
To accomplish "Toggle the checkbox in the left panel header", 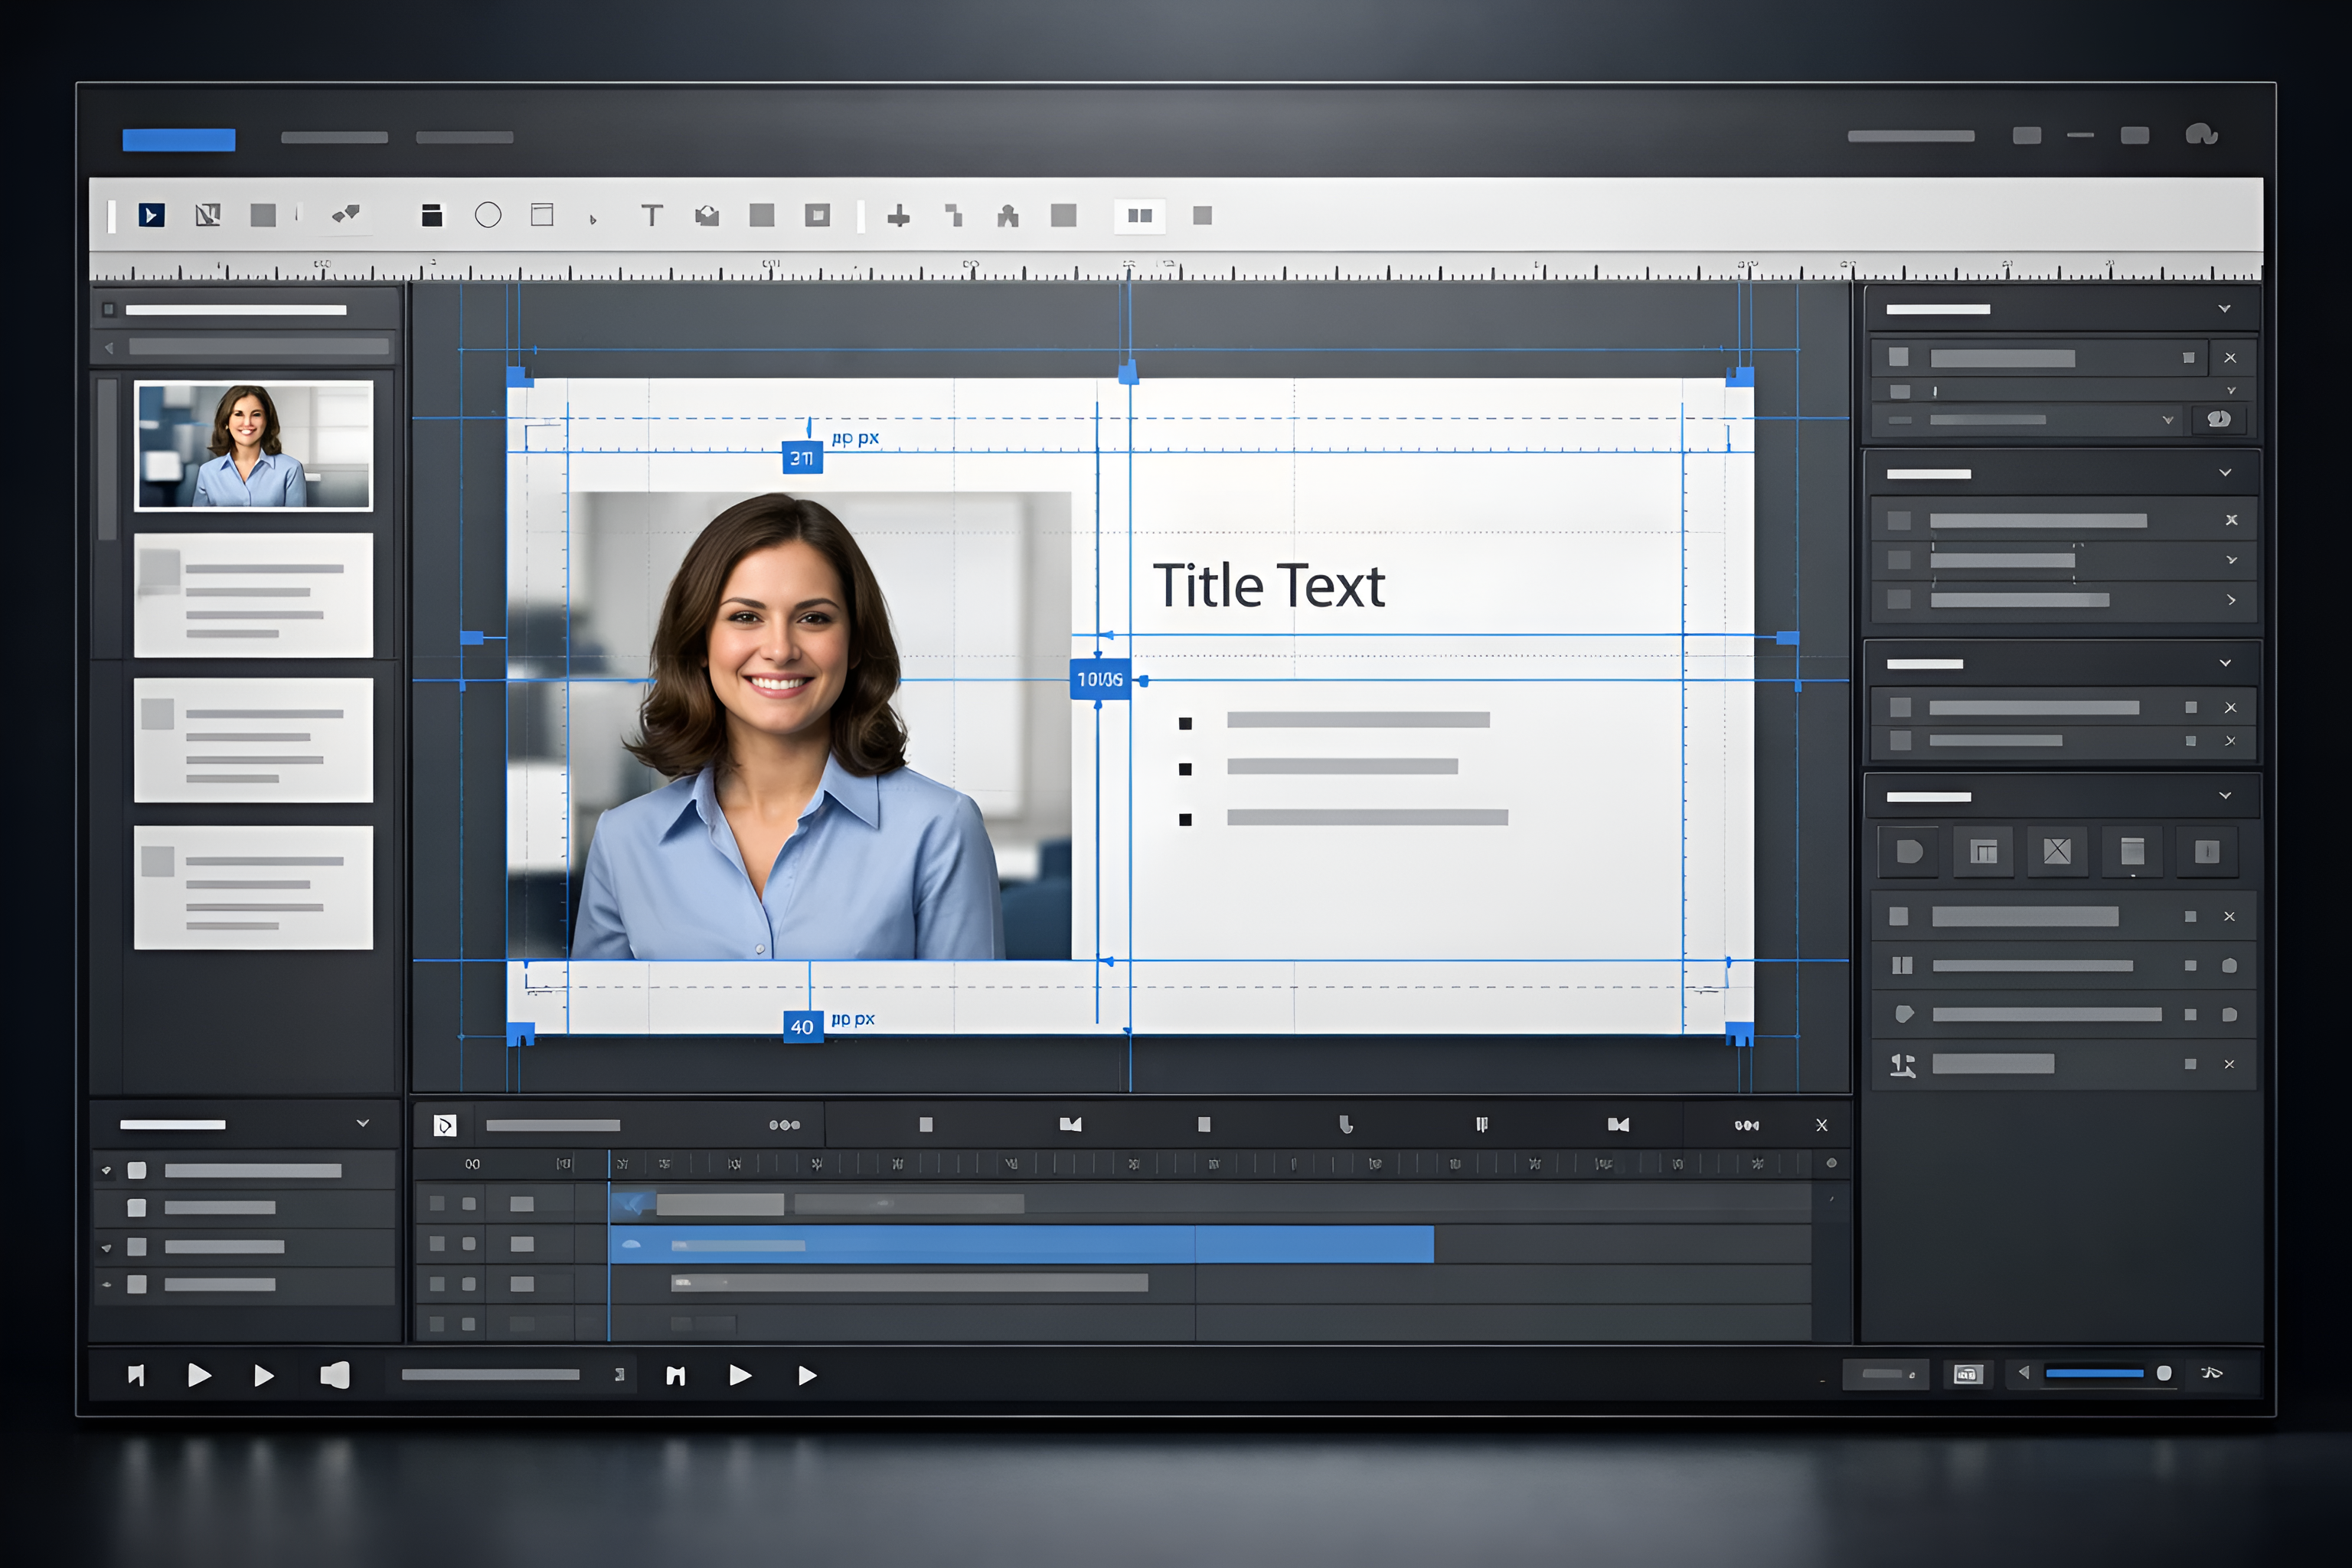I will (109, 310).
